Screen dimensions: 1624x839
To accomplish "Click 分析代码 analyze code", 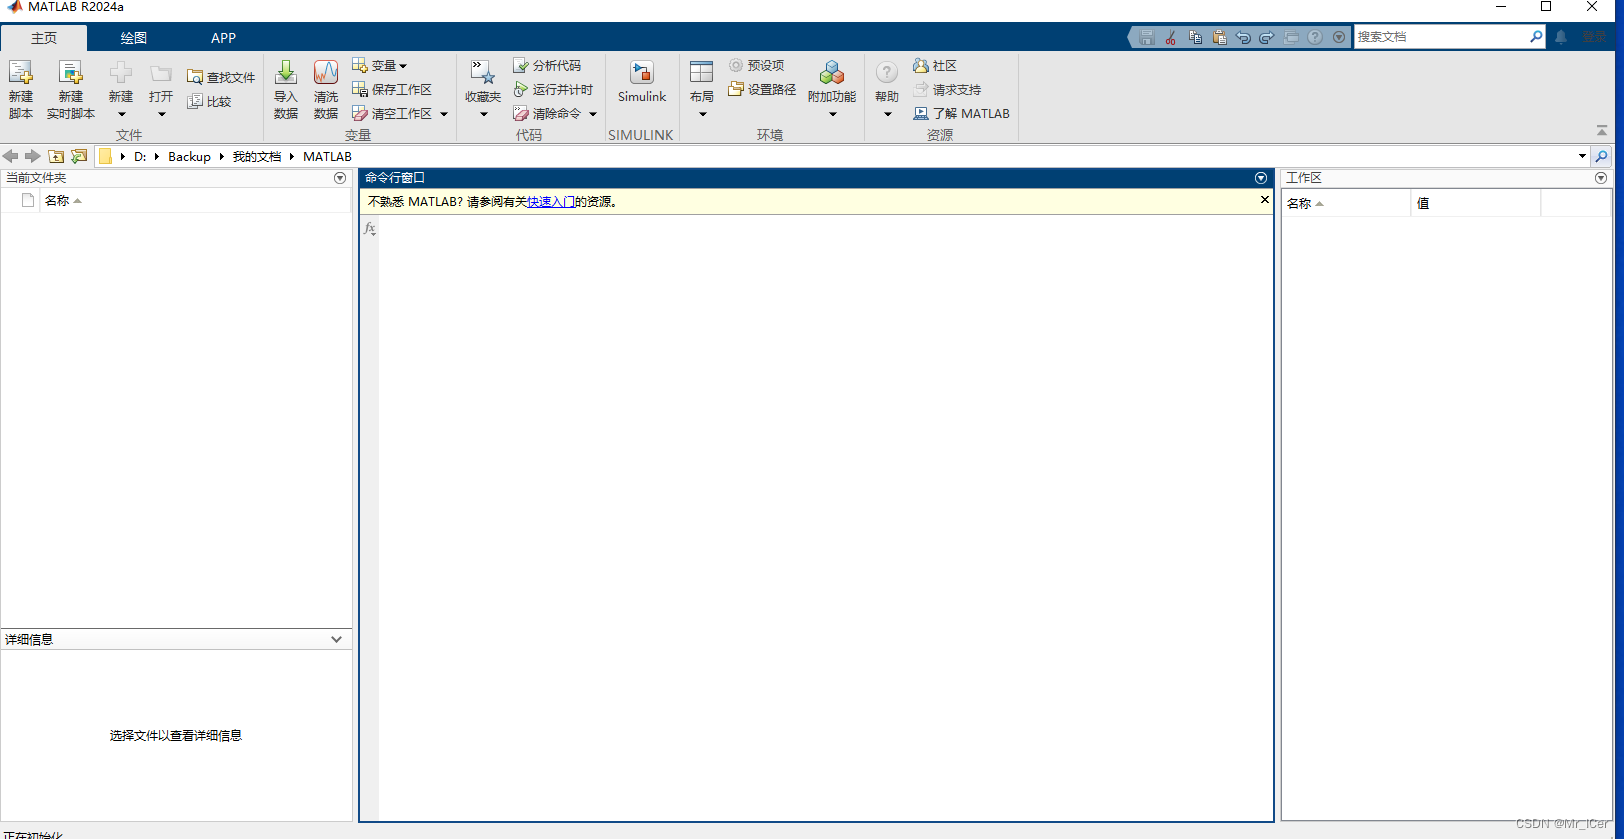I will (x=547, y=65).
